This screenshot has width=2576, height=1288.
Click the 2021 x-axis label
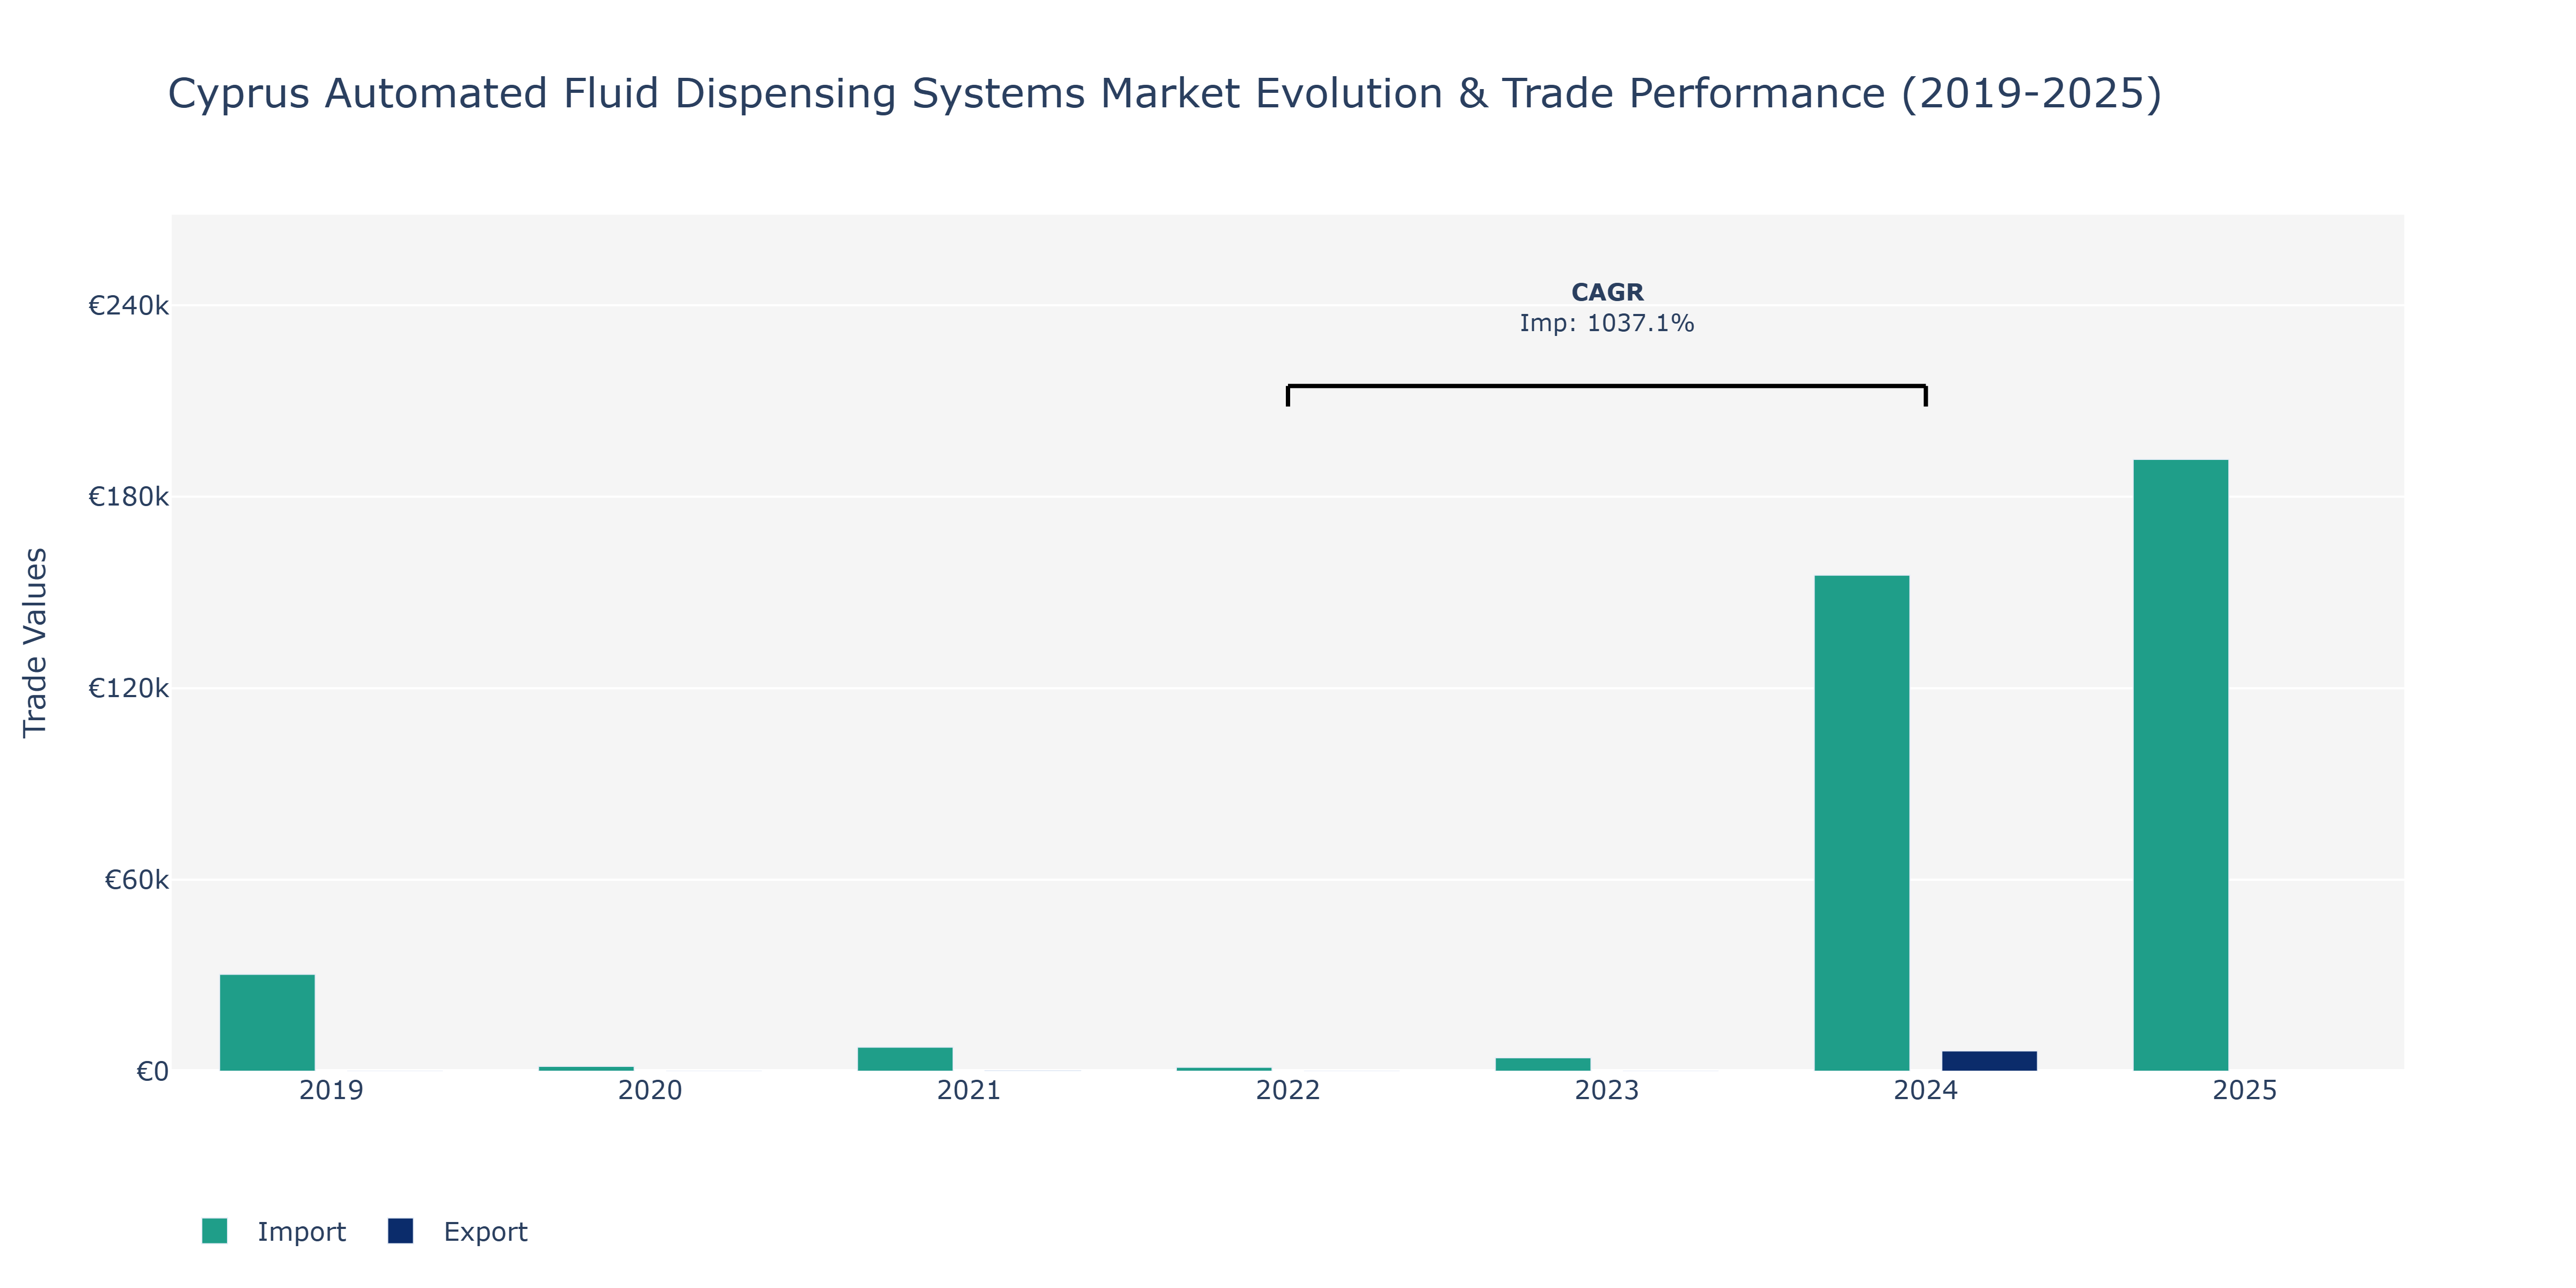(969, 1090)
